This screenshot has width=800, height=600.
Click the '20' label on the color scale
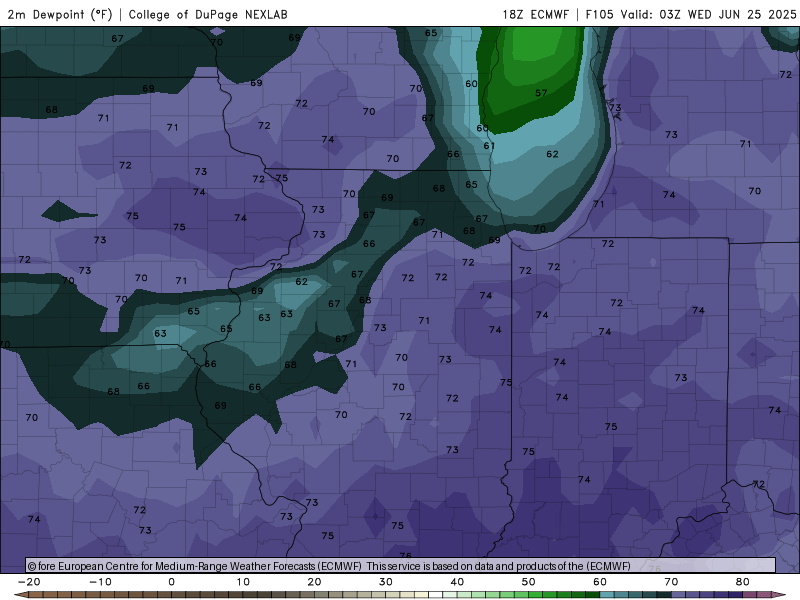(314, 582)
